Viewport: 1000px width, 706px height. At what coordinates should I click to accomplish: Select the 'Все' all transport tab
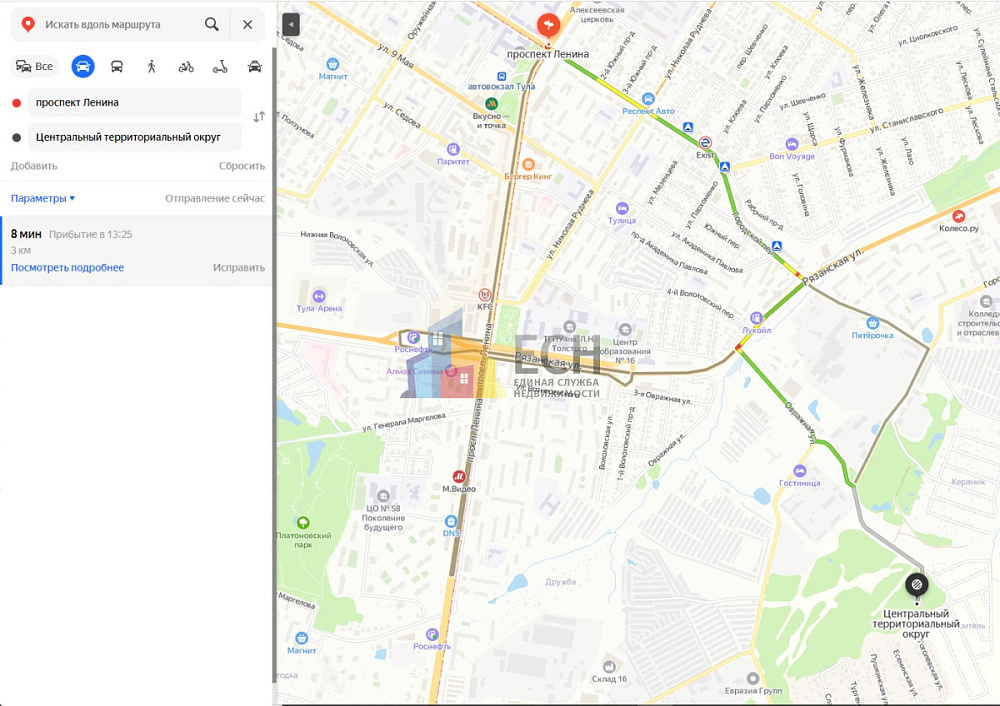click(35, 67)
